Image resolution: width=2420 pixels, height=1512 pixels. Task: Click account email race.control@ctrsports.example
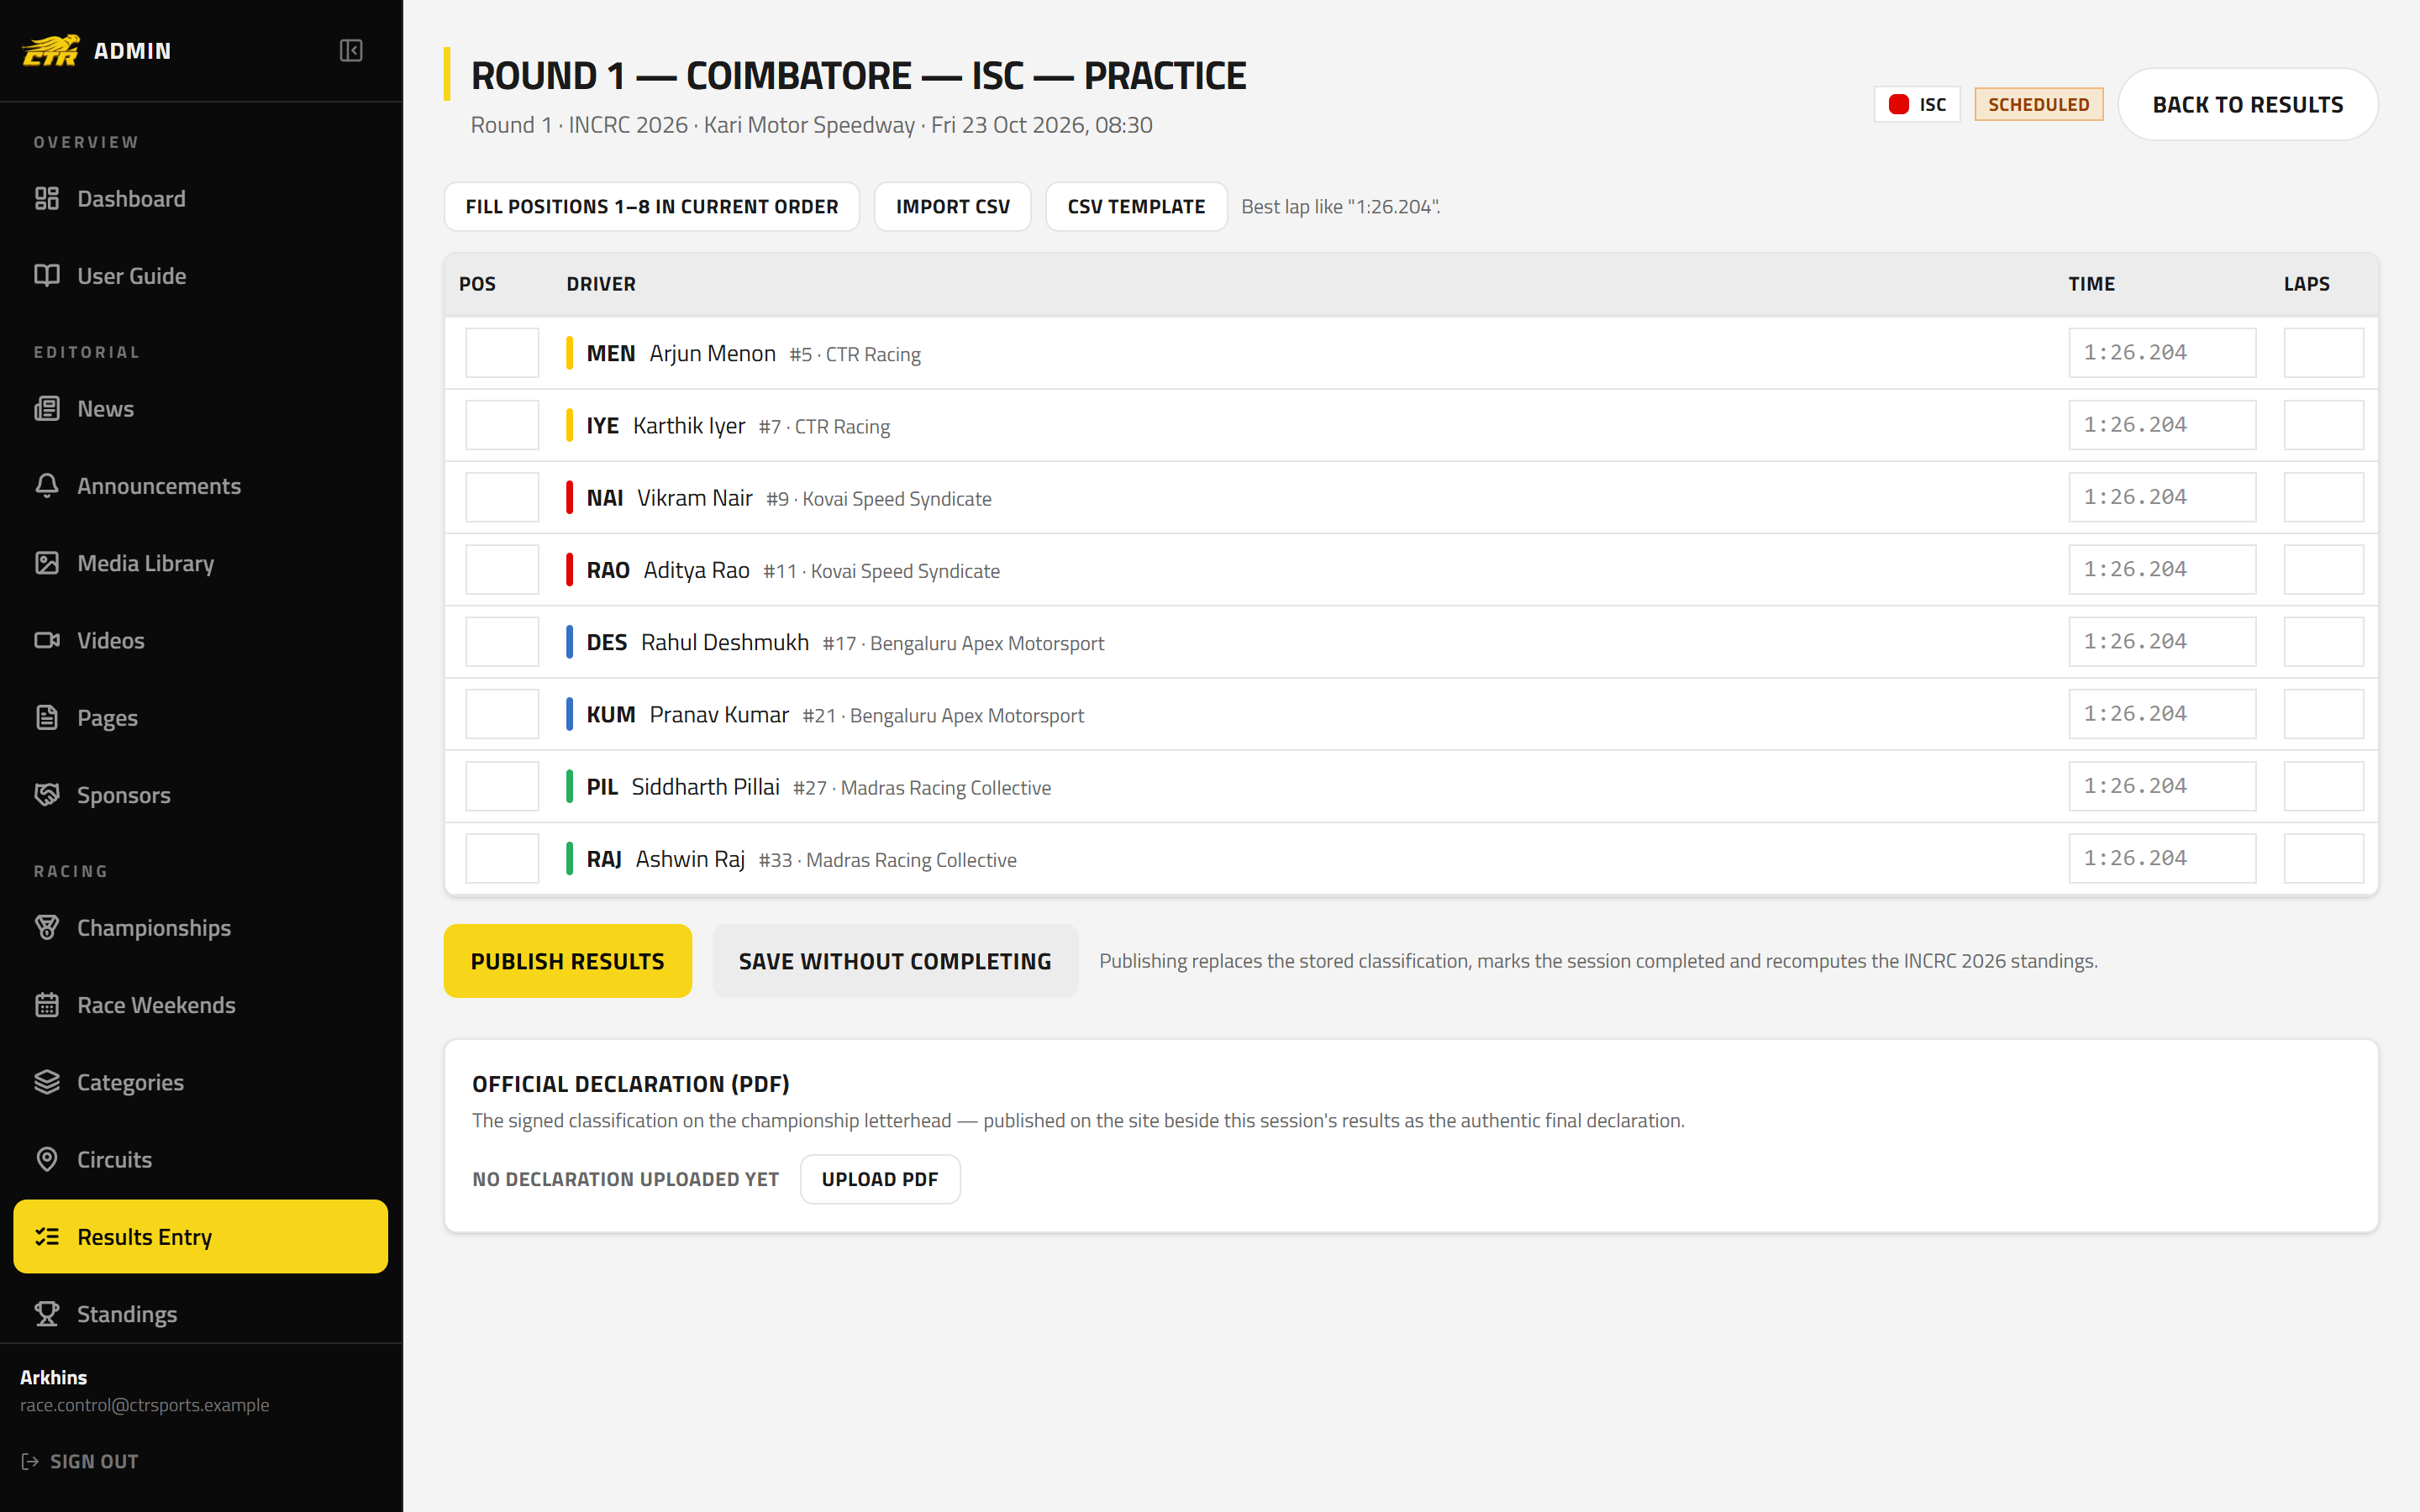click(x=145, y=1405)
